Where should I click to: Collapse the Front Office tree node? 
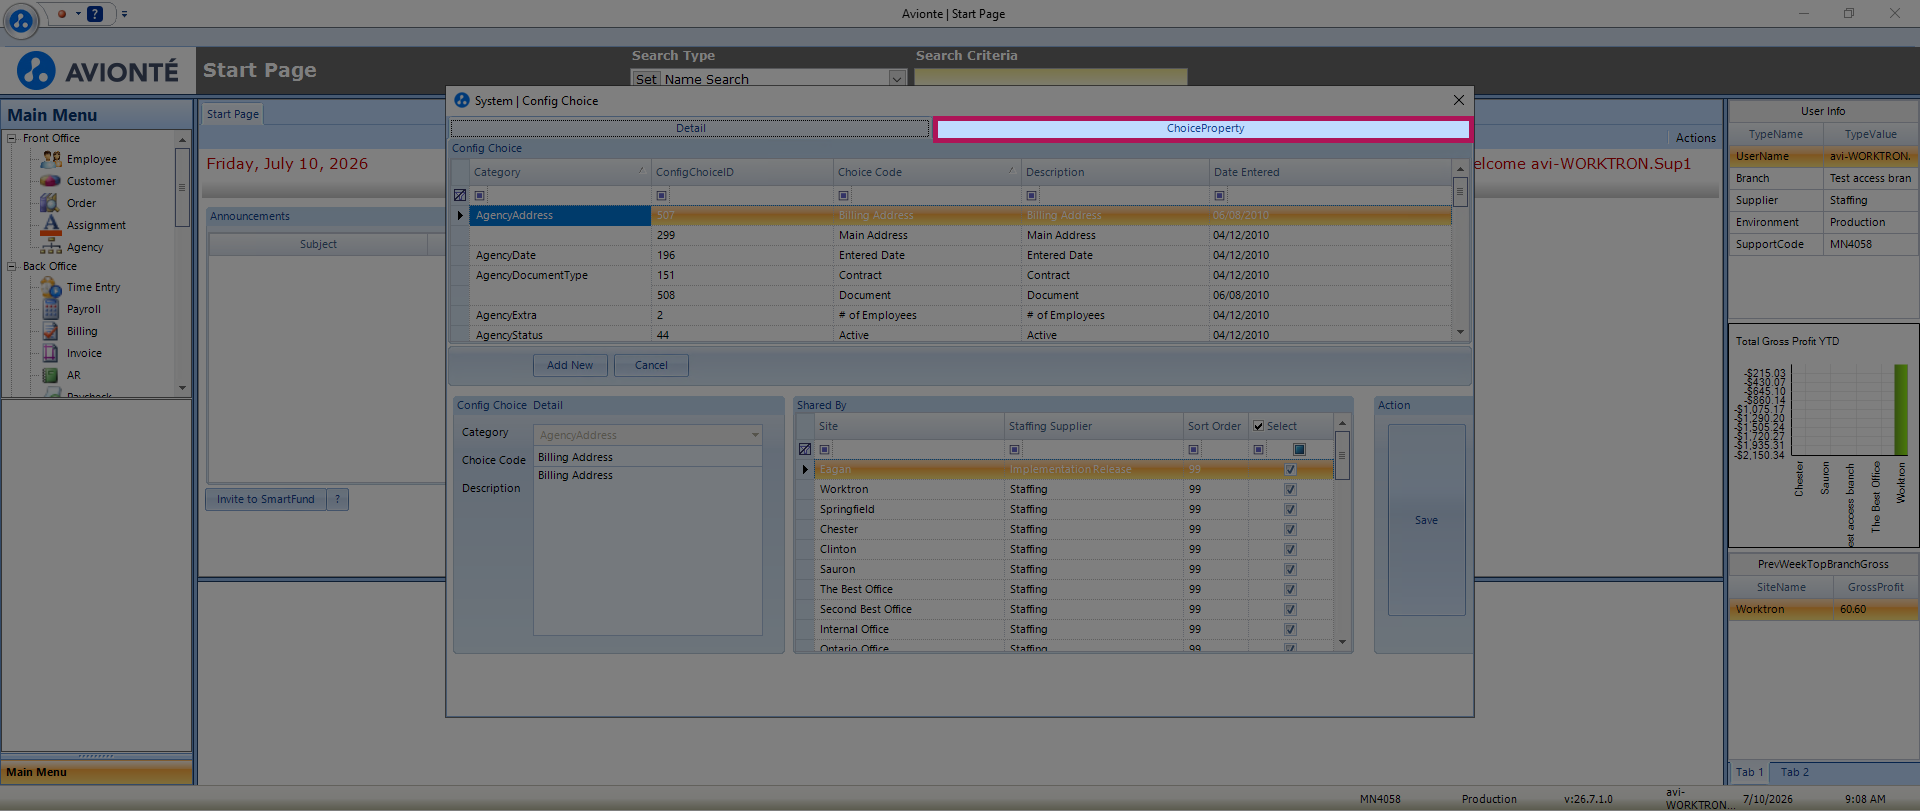point(12,139)
